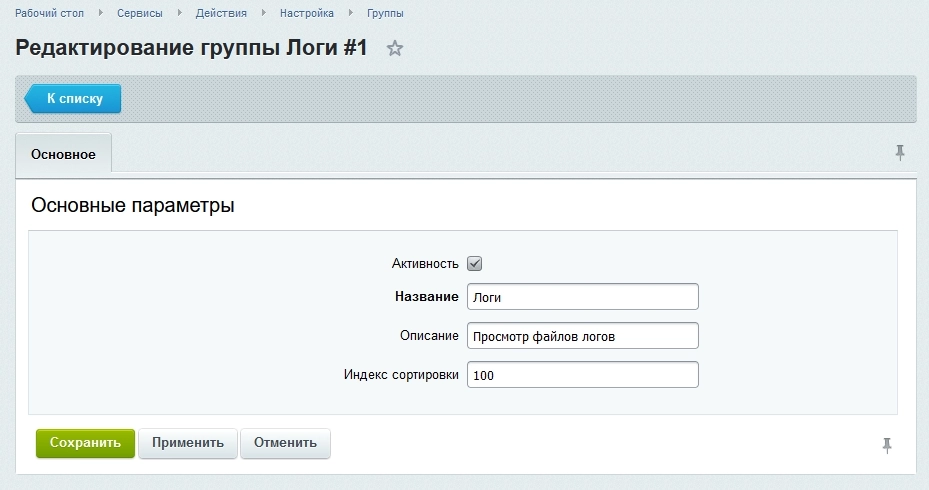
Task: Save changes with Сохранить button
Action: click(85, 443)
